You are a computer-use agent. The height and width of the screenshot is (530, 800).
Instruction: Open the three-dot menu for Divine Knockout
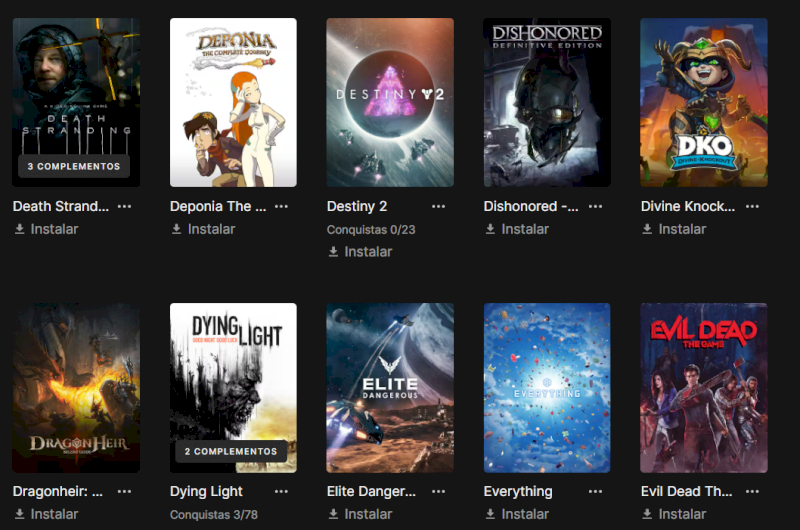[x=752, y=206]
